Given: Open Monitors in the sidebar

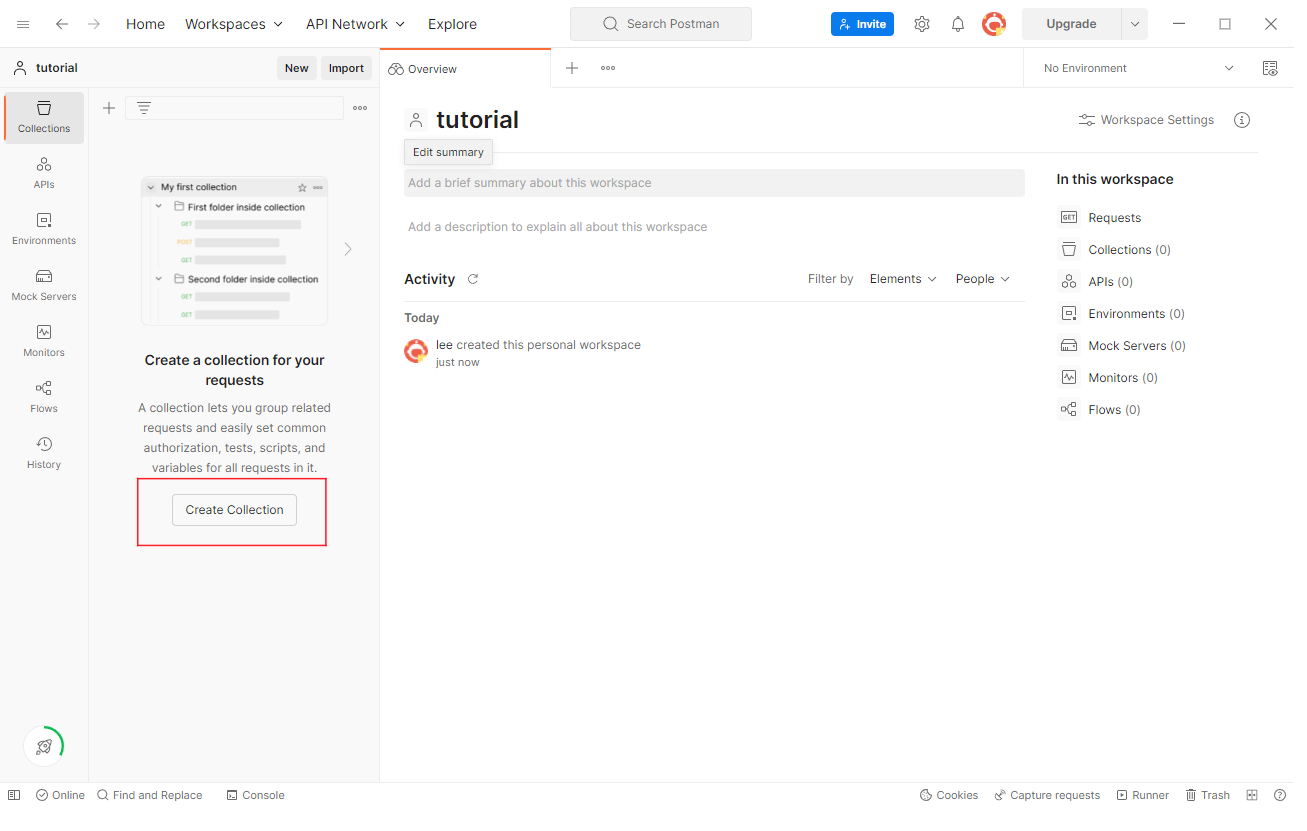Looking at the screenshot, I should pos(44,341).
